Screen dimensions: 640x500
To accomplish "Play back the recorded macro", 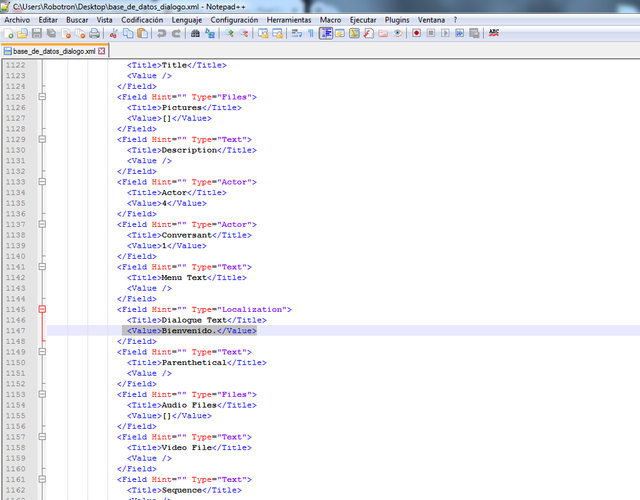I will tap(445, 33).
